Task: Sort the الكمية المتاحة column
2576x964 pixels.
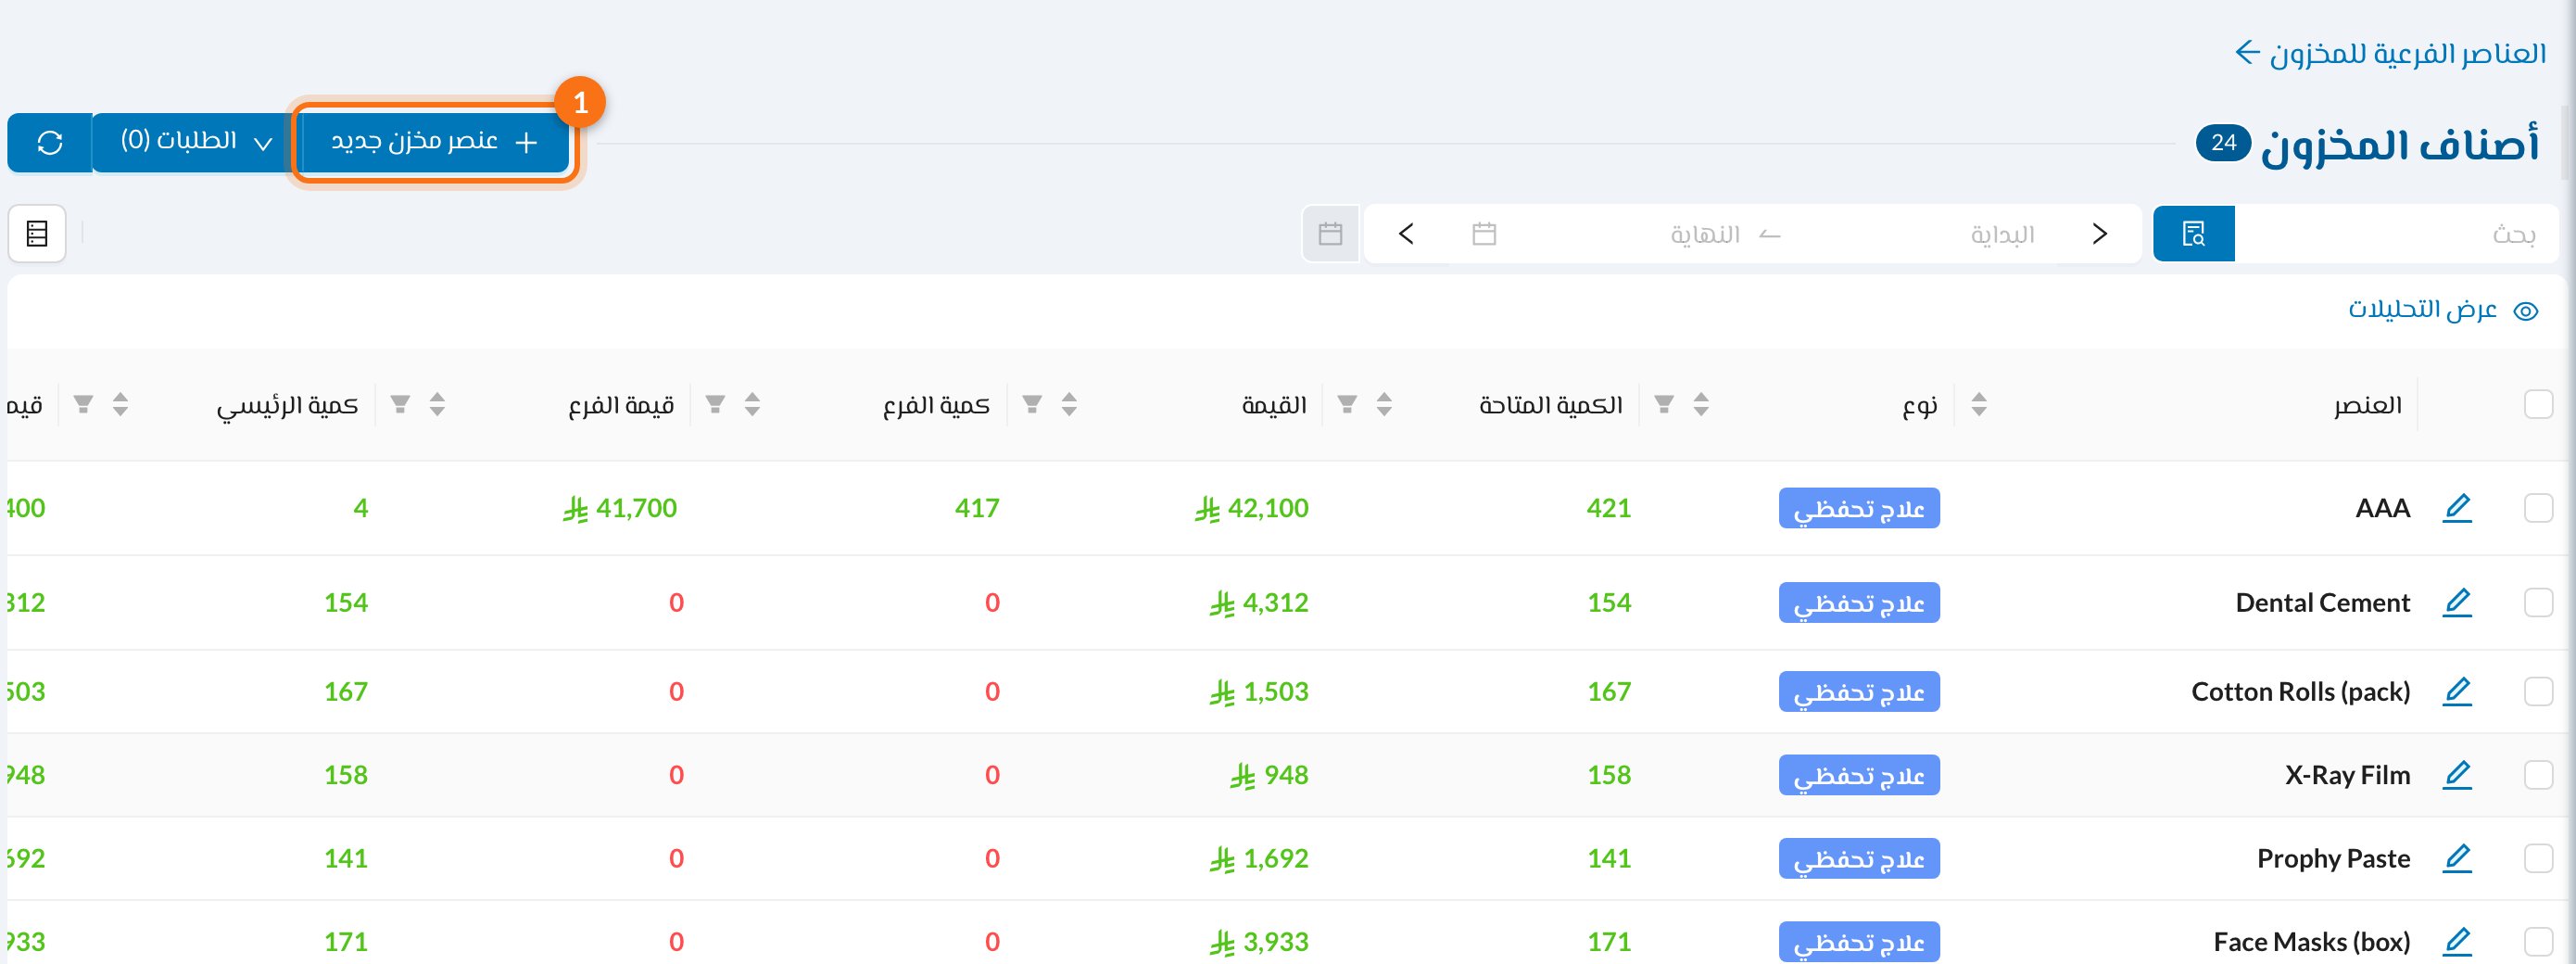Action: 1701,404
